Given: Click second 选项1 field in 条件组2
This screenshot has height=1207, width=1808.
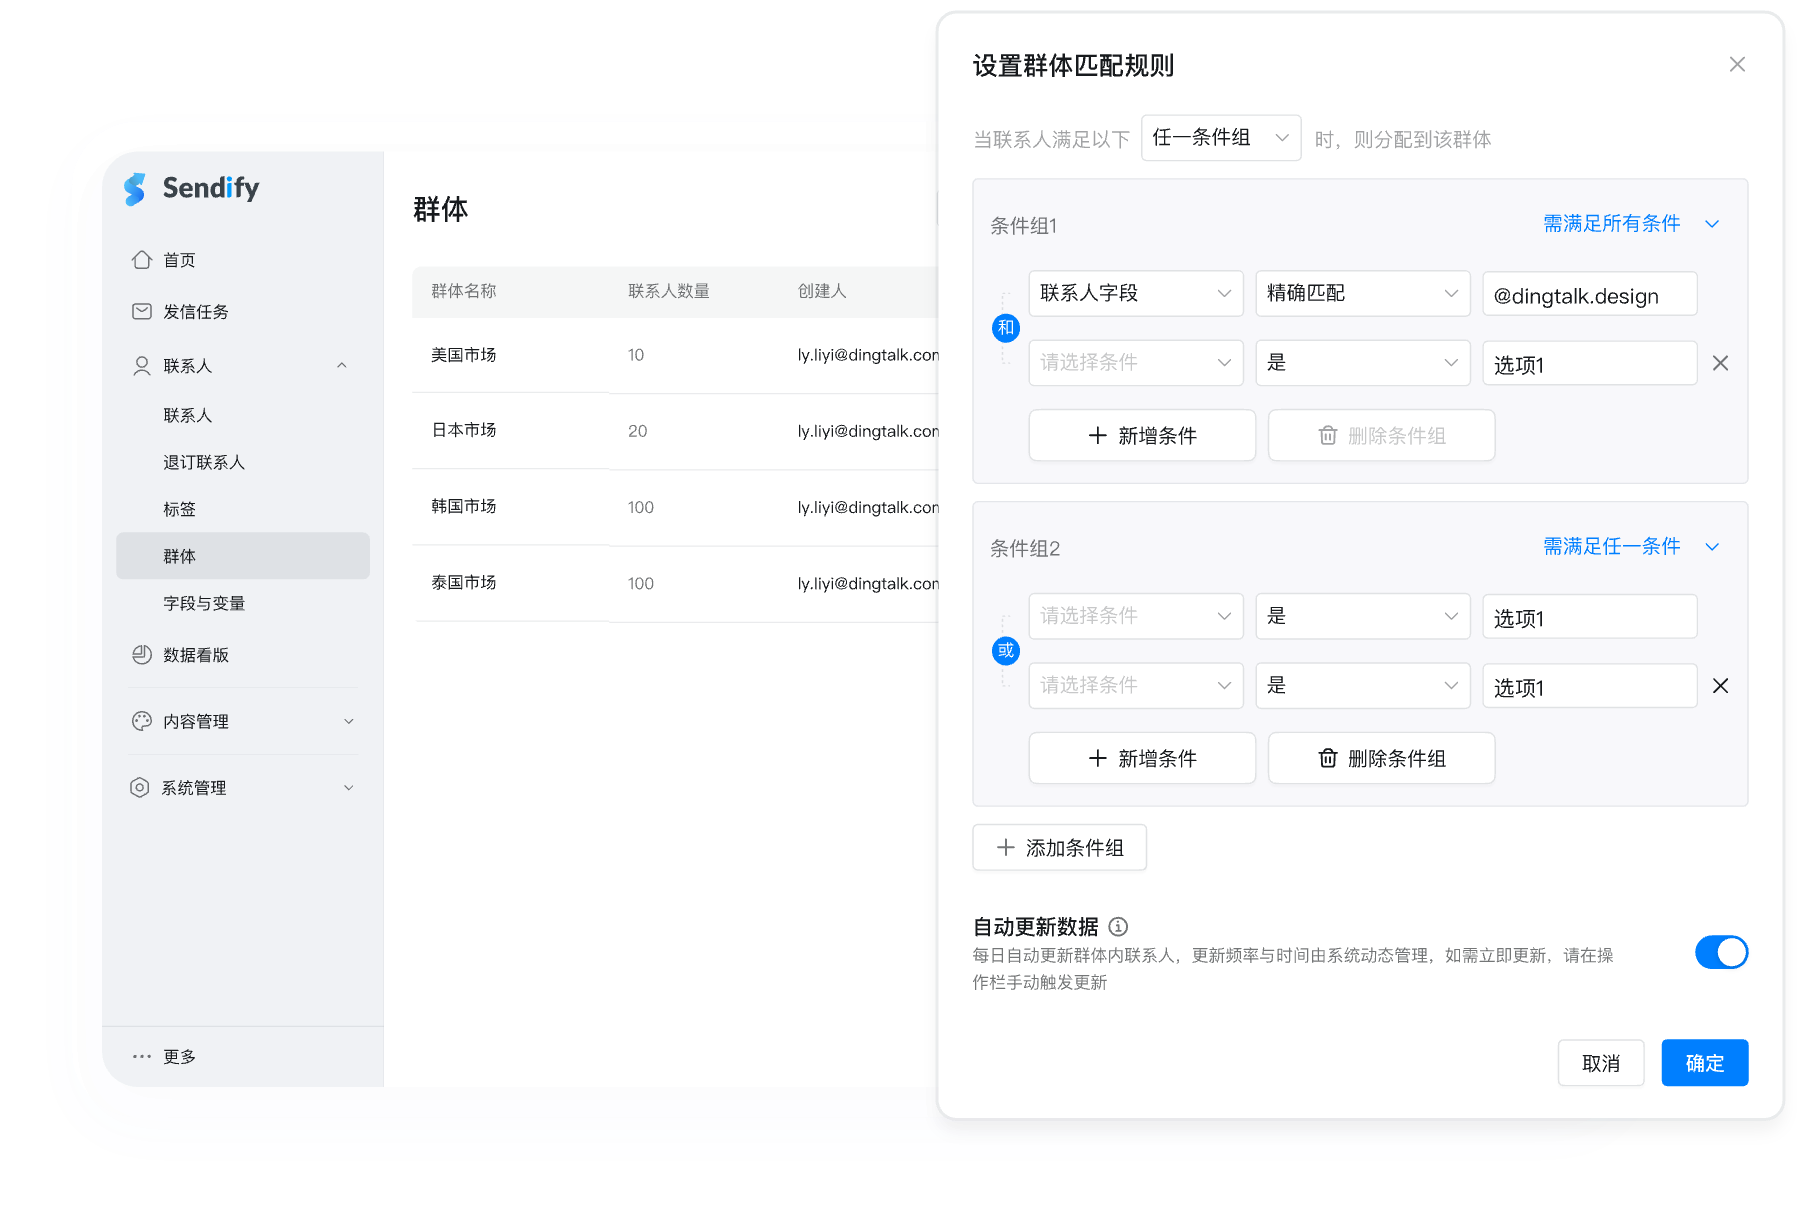Looking at the screenshot, I should [1589, 686].
